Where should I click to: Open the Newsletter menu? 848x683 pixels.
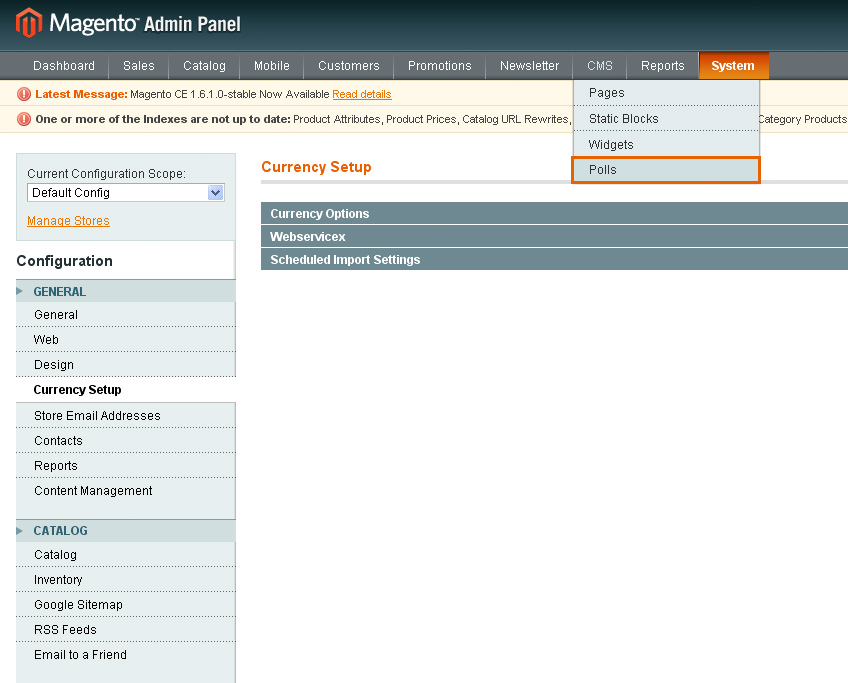click(529, 66)
